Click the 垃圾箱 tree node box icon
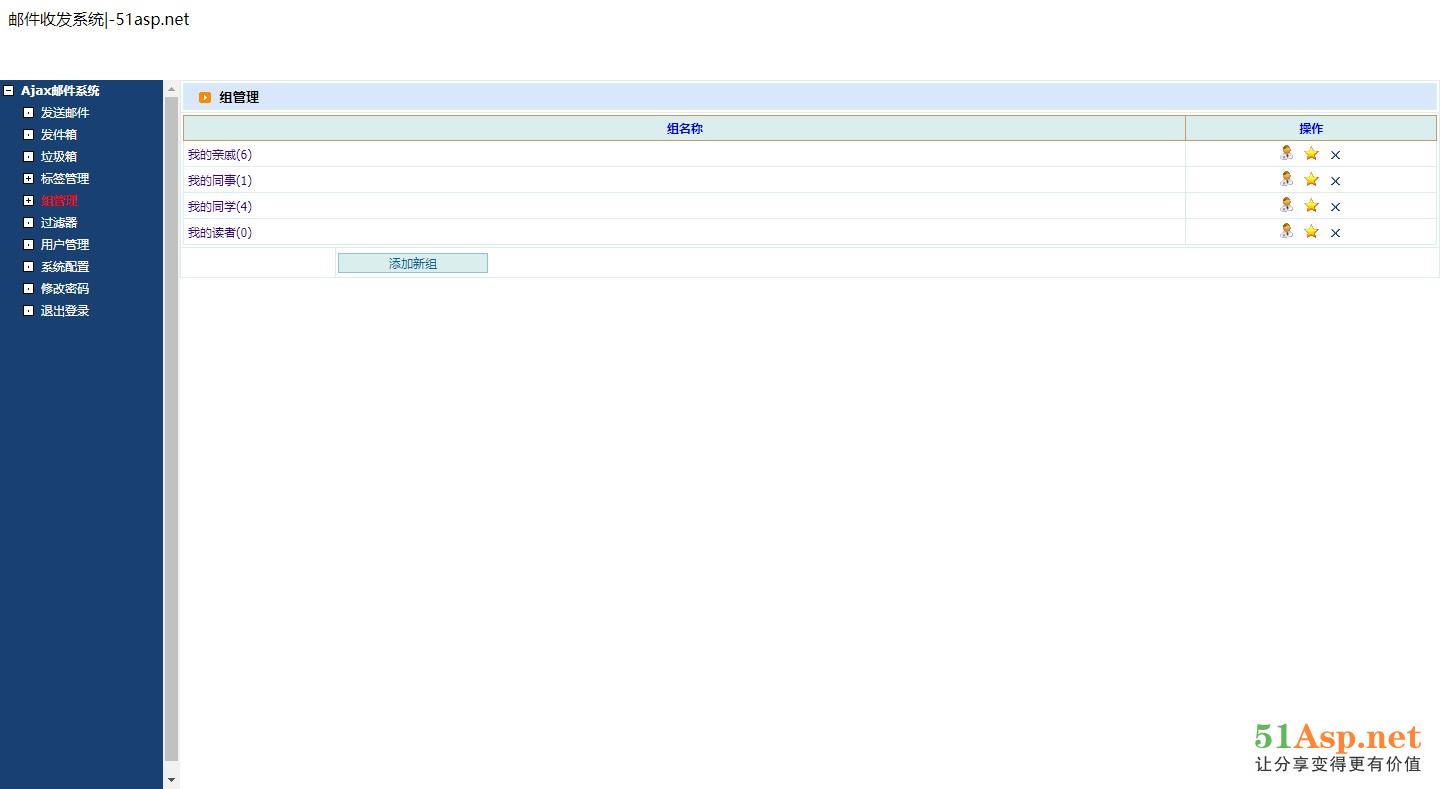Viewport: 1440px width, 789px height. (29, 157)
